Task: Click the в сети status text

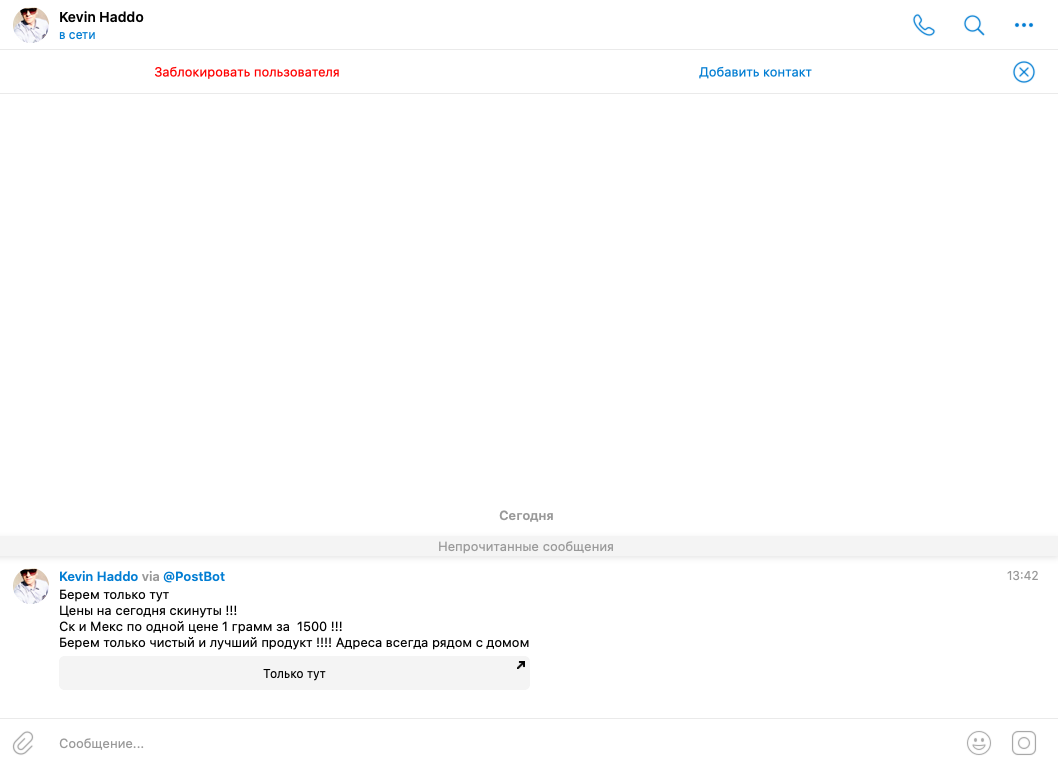Action: [x=77, y=35]
